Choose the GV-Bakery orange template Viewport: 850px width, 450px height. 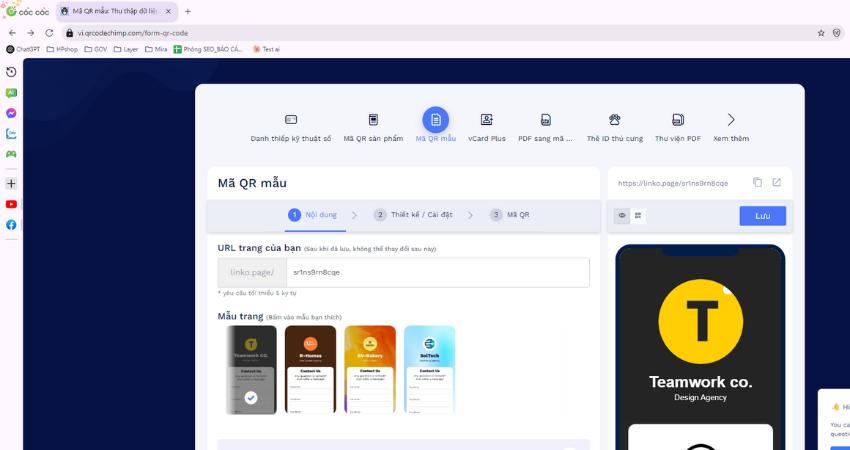(370, 370)
